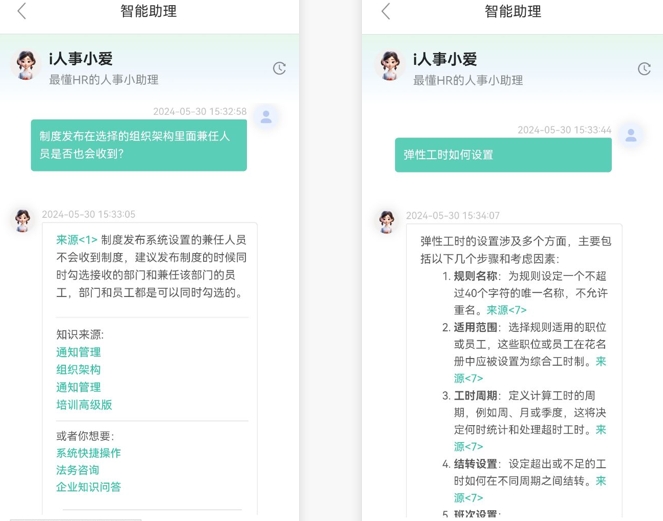This screenshot has width=663, height=521.
Task: Open the first 通知管理 knowledge source
Action: [x=78, y=352]
